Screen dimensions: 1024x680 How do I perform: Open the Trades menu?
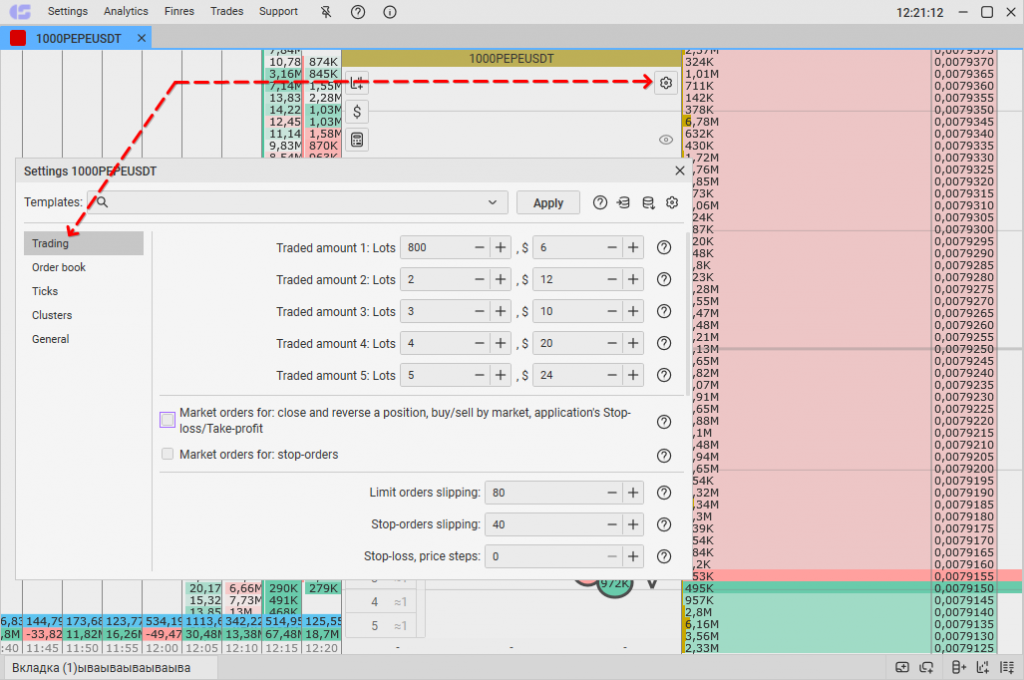click(227, 12)
